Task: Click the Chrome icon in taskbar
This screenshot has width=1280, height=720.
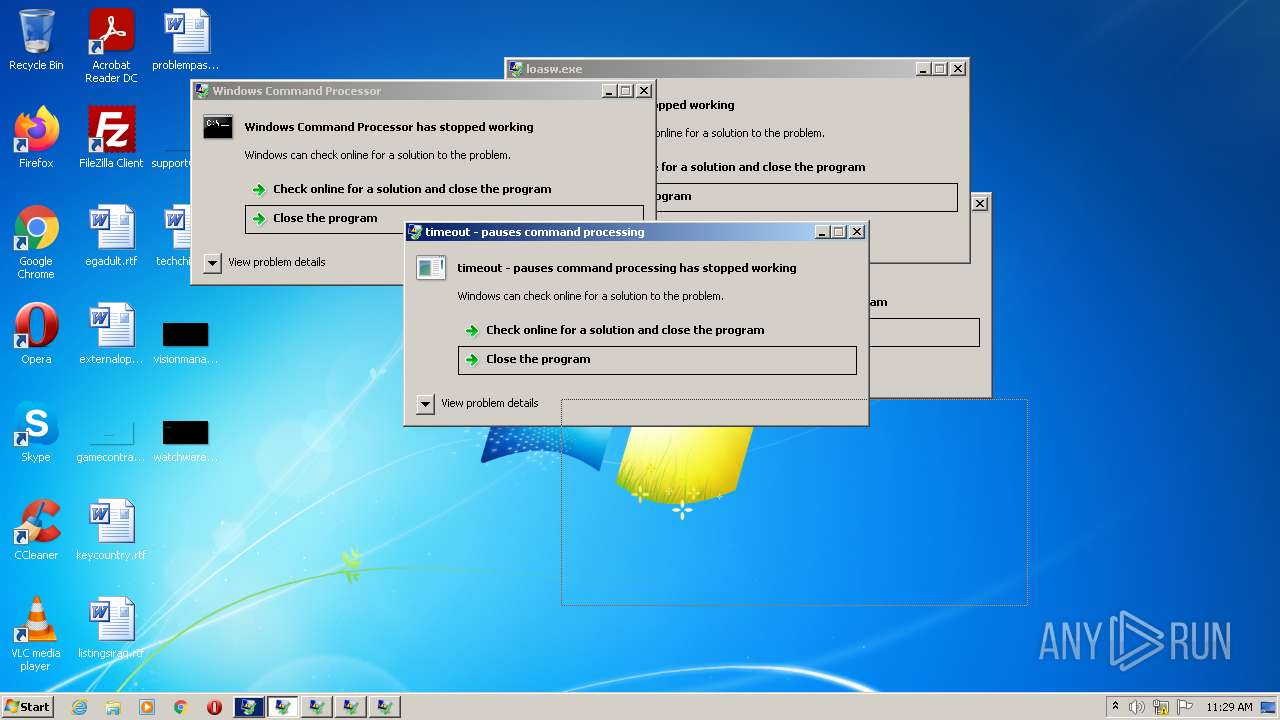Action: (181, 707)
